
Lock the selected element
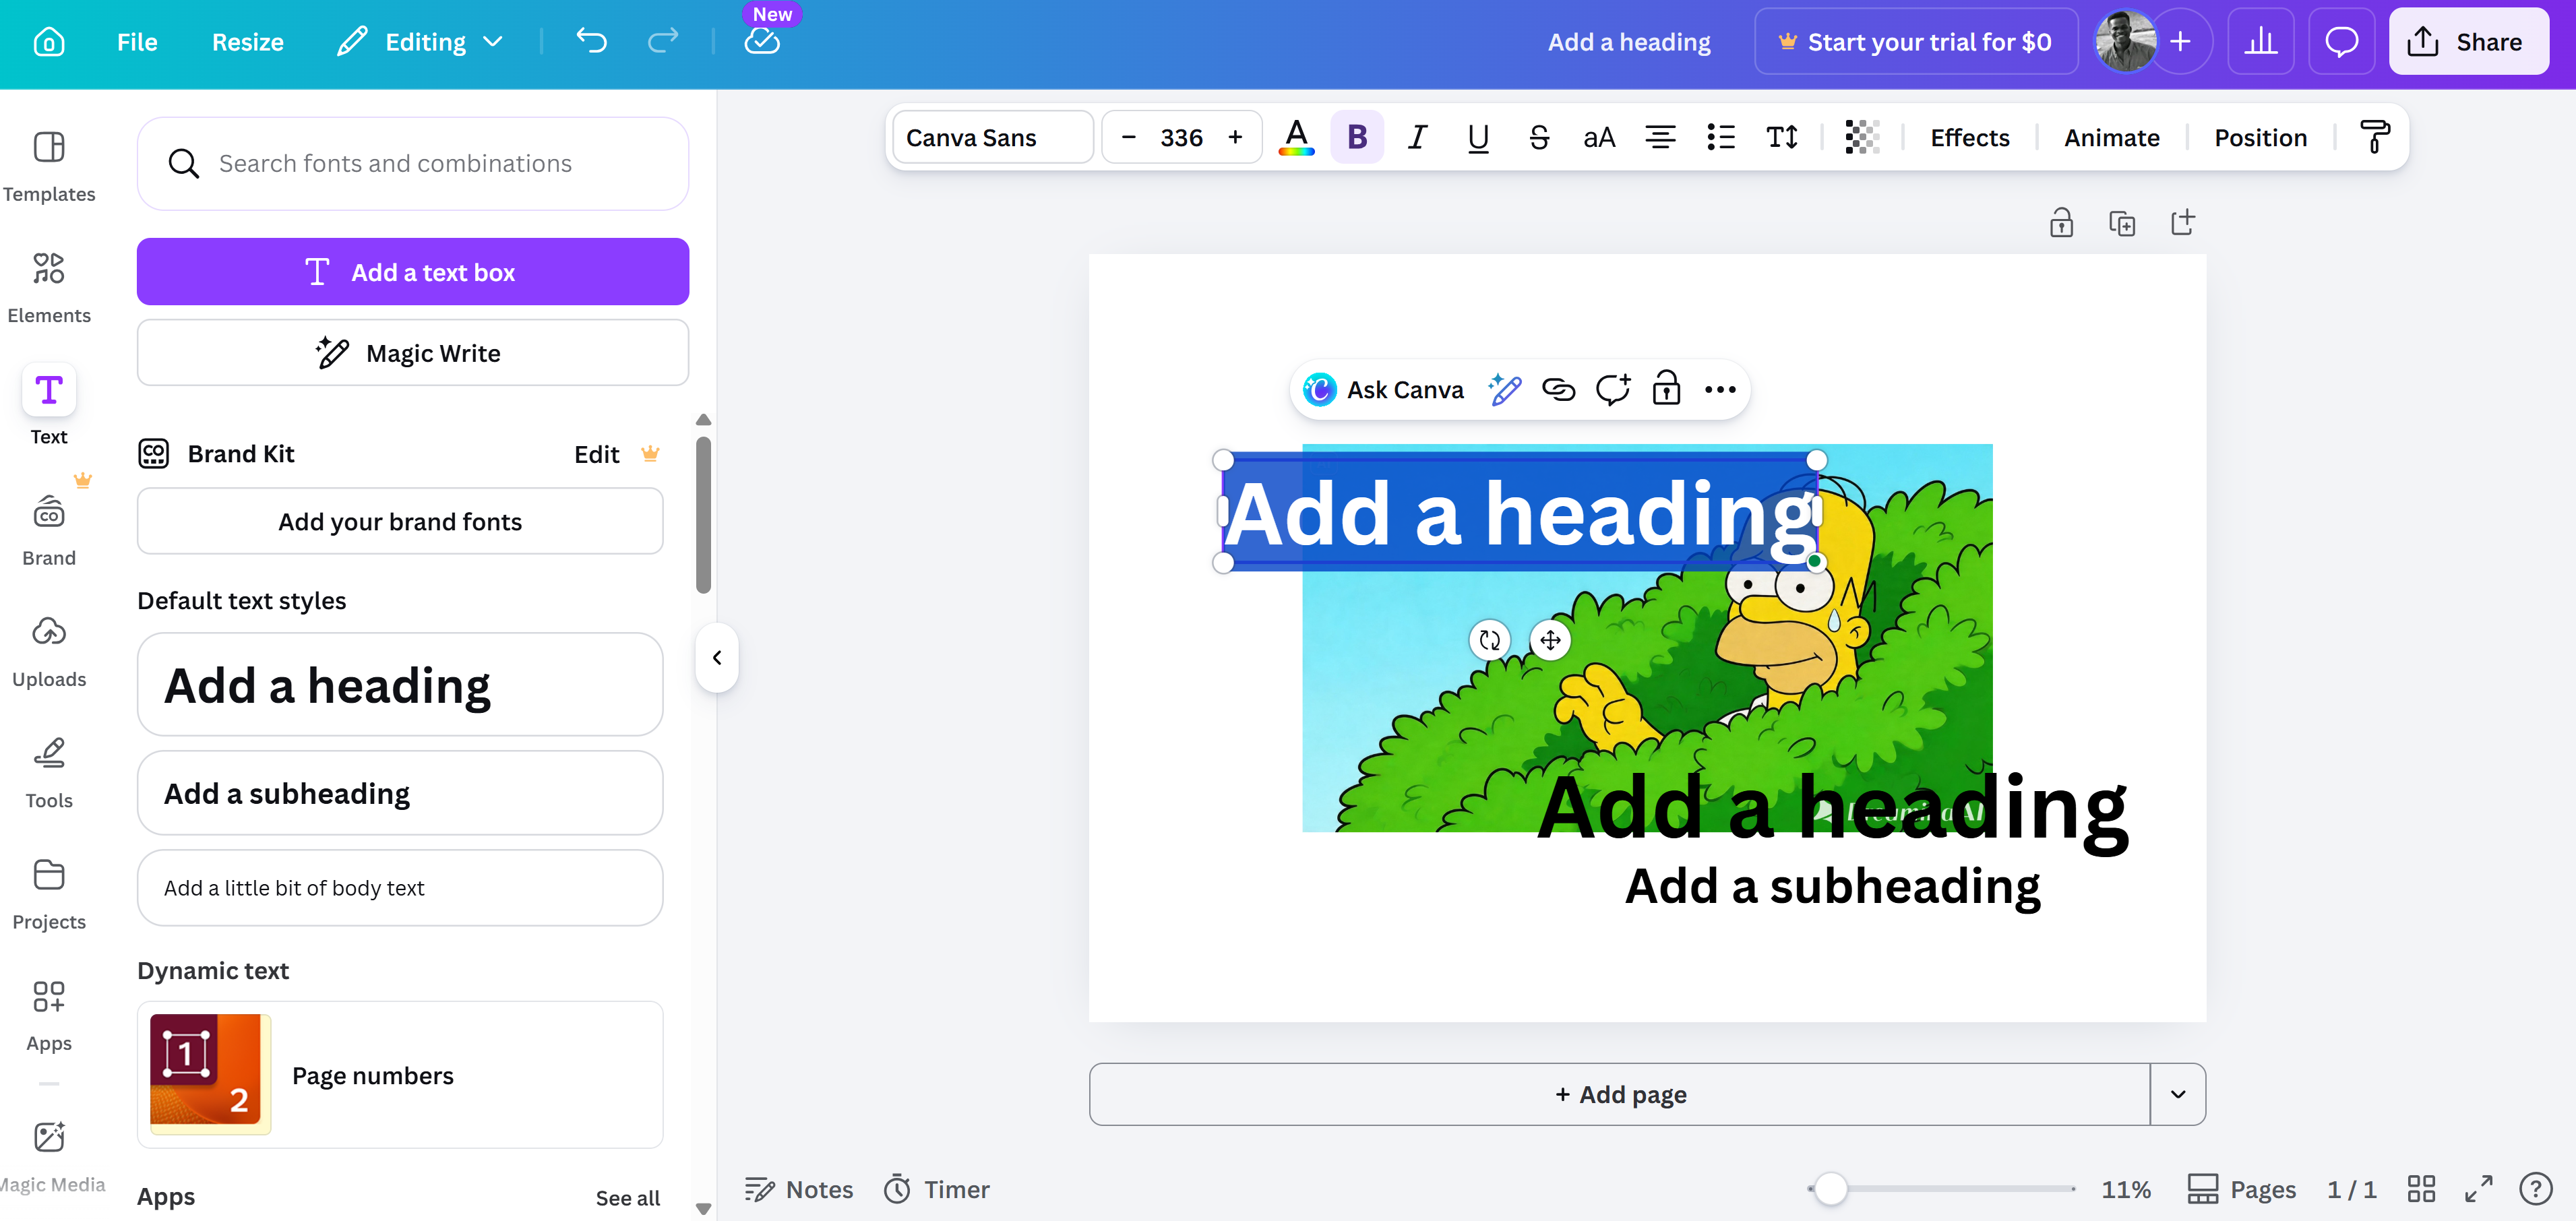click(1666, 389)
